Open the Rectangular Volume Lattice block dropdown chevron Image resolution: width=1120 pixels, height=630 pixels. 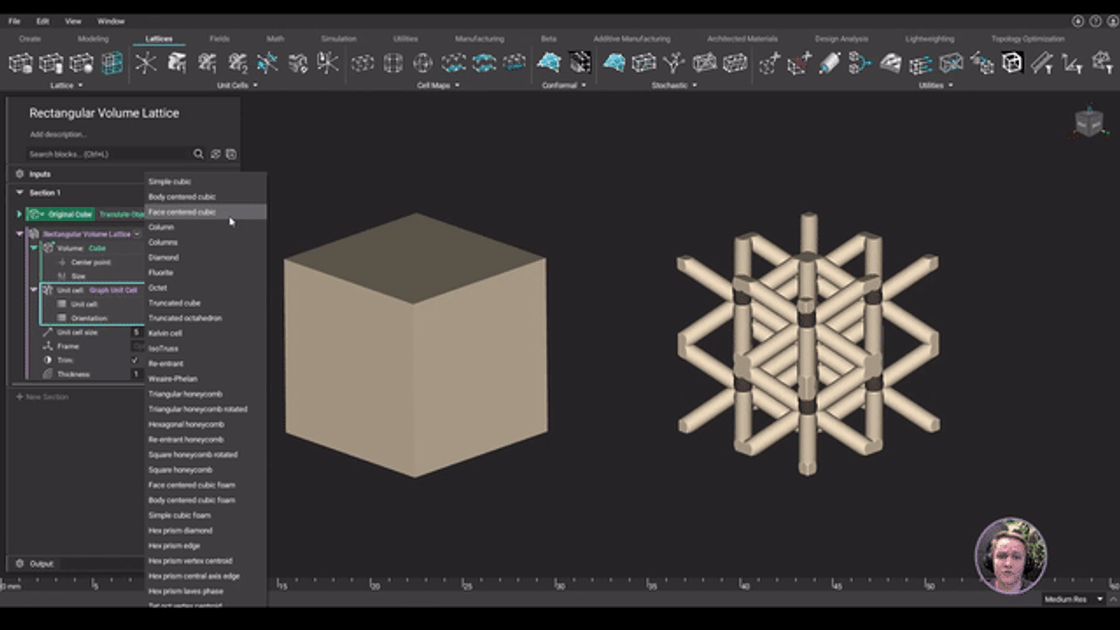point(137,233)
